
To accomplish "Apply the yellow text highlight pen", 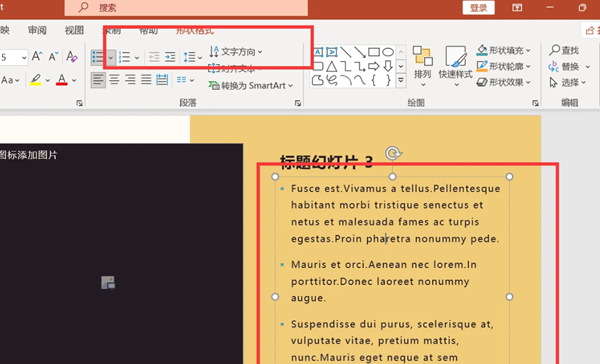I will pos(36,80).
